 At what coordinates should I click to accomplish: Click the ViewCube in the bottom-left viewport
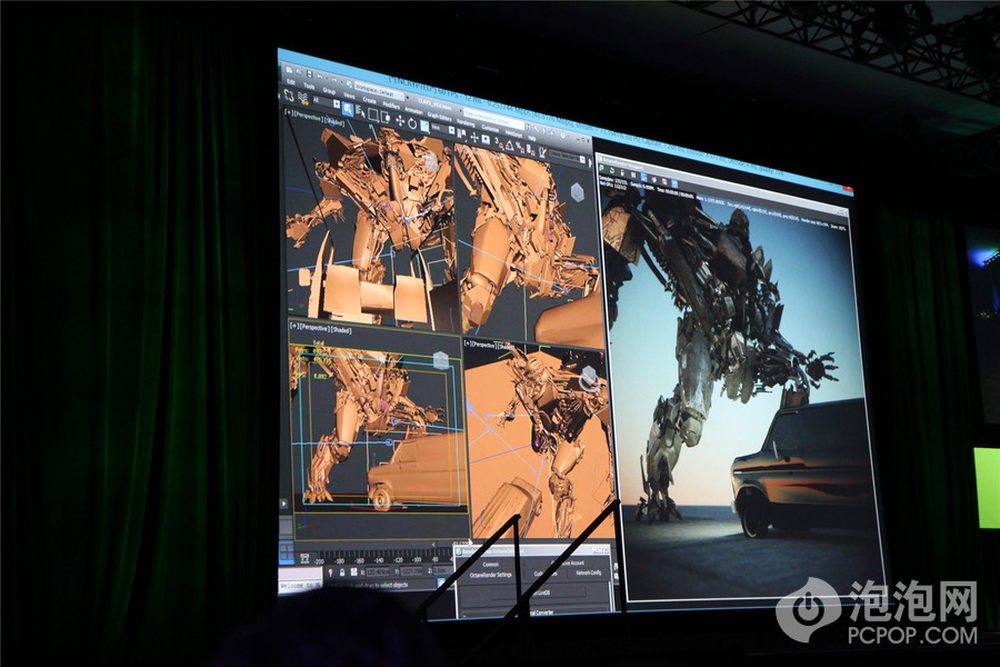[x=441, y=360]
